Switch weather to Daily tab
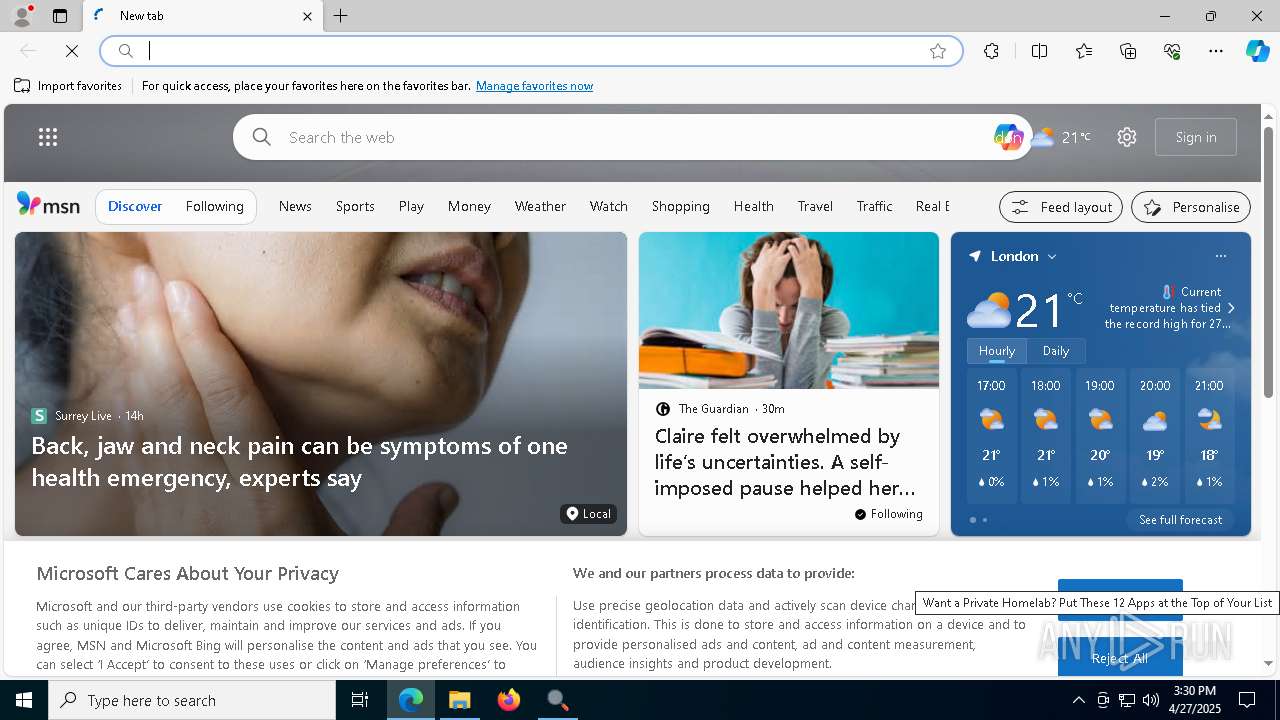1280x720 pixels. (x=1056, y=351)
